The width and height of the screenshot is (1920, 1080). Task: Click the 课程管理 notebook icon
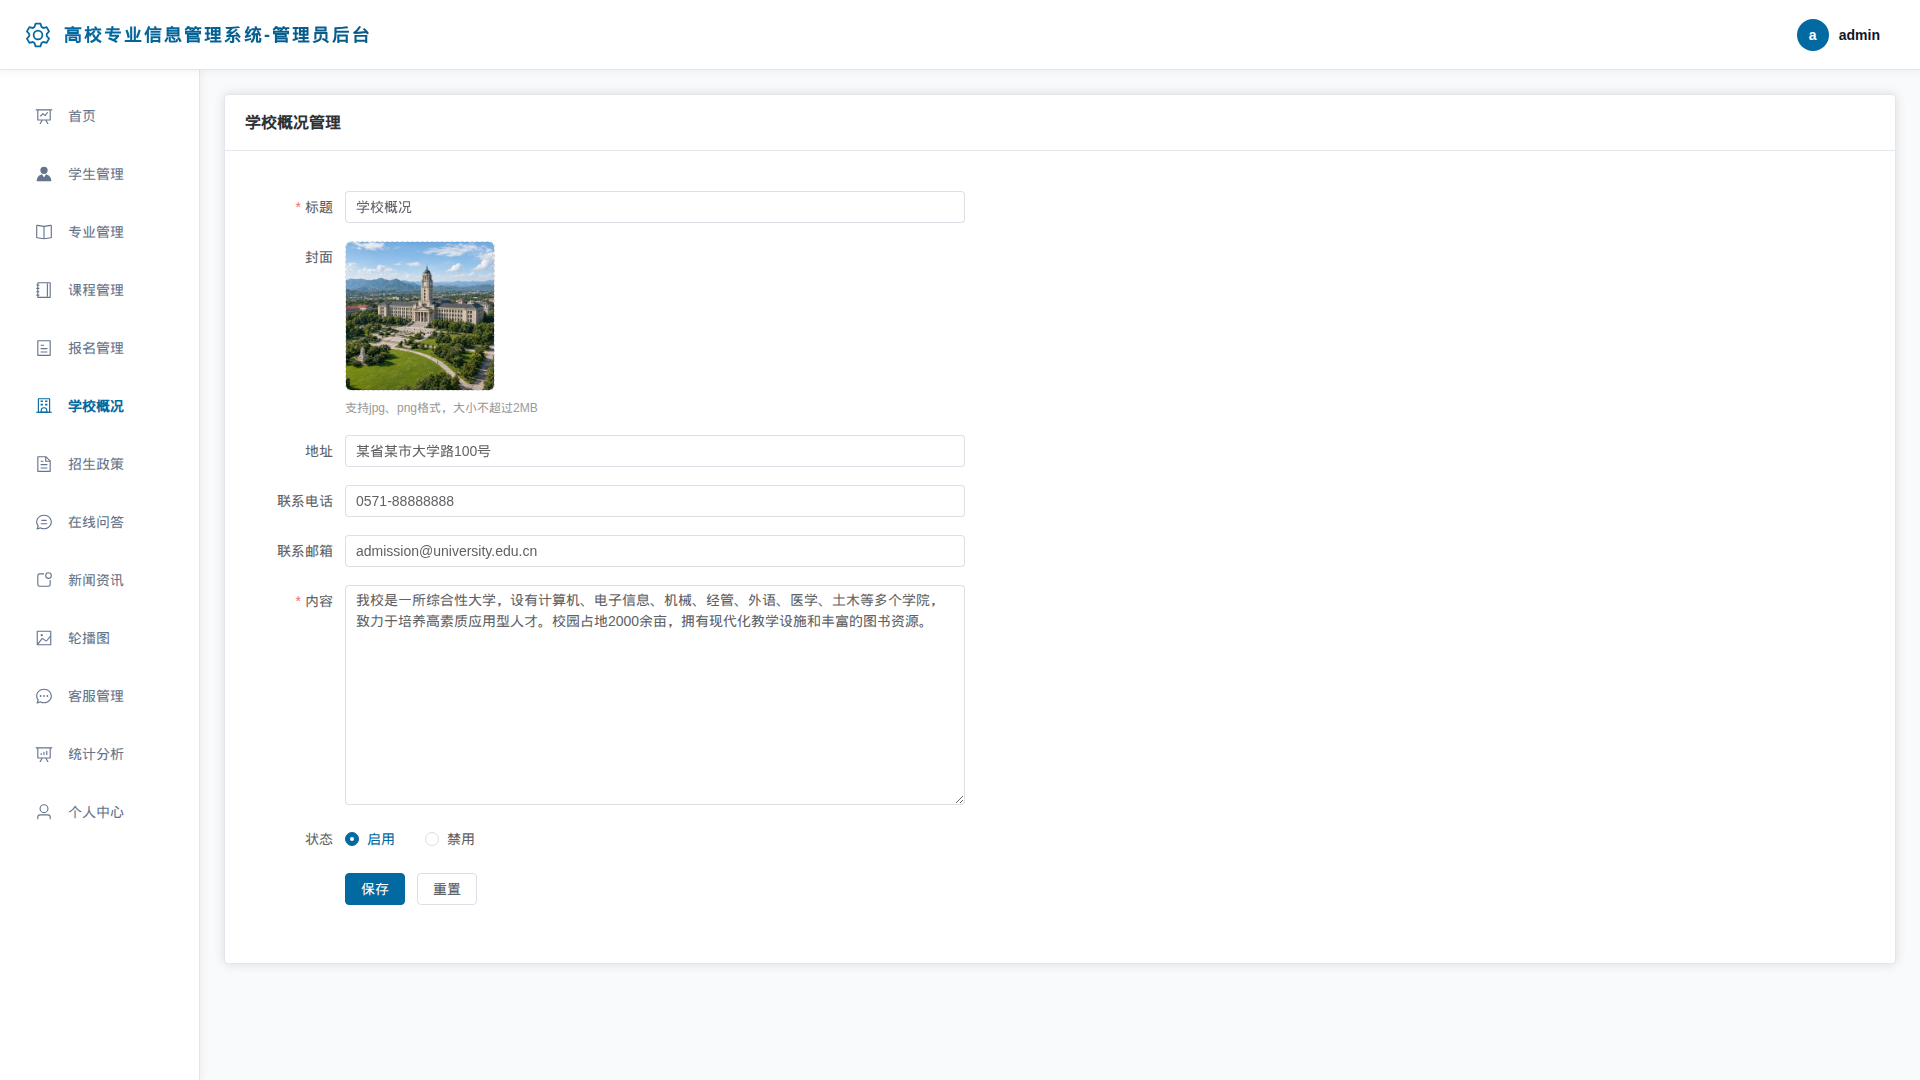click(44, 290)
